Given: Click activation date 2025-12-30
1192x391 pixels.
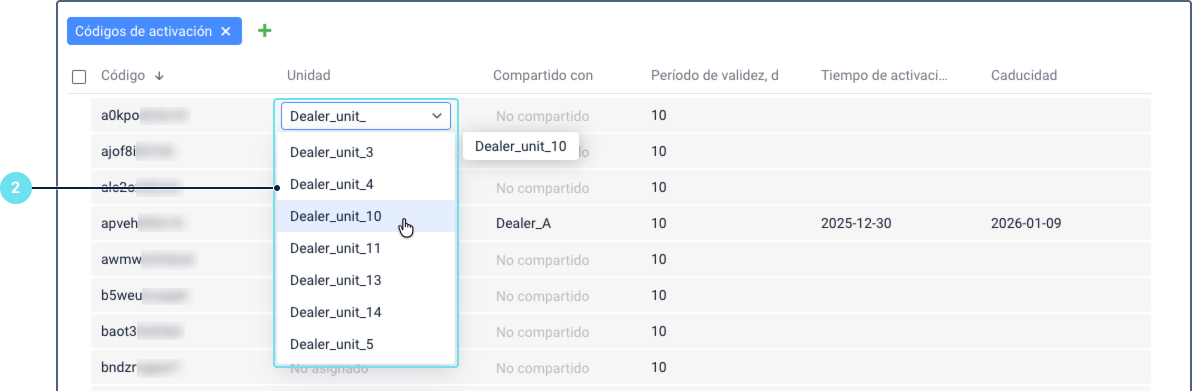Looking at the screenshot, I should click(x=856, y=224).
